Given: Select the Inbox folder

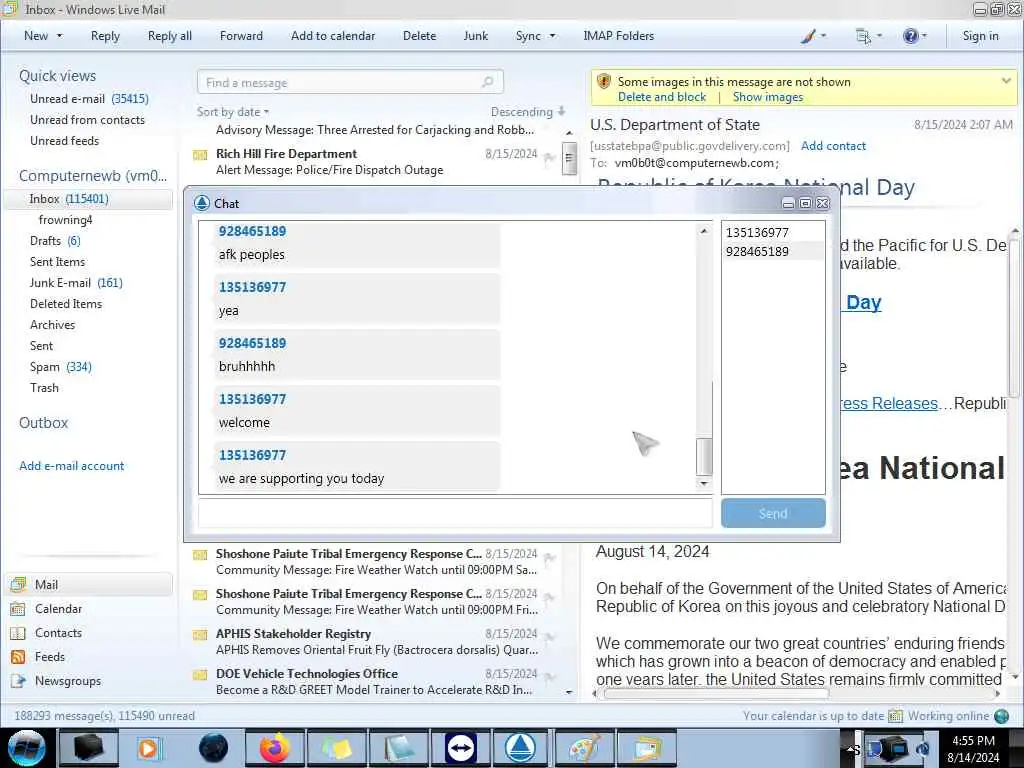Looking at the screenshot, I should coord(89,199).
